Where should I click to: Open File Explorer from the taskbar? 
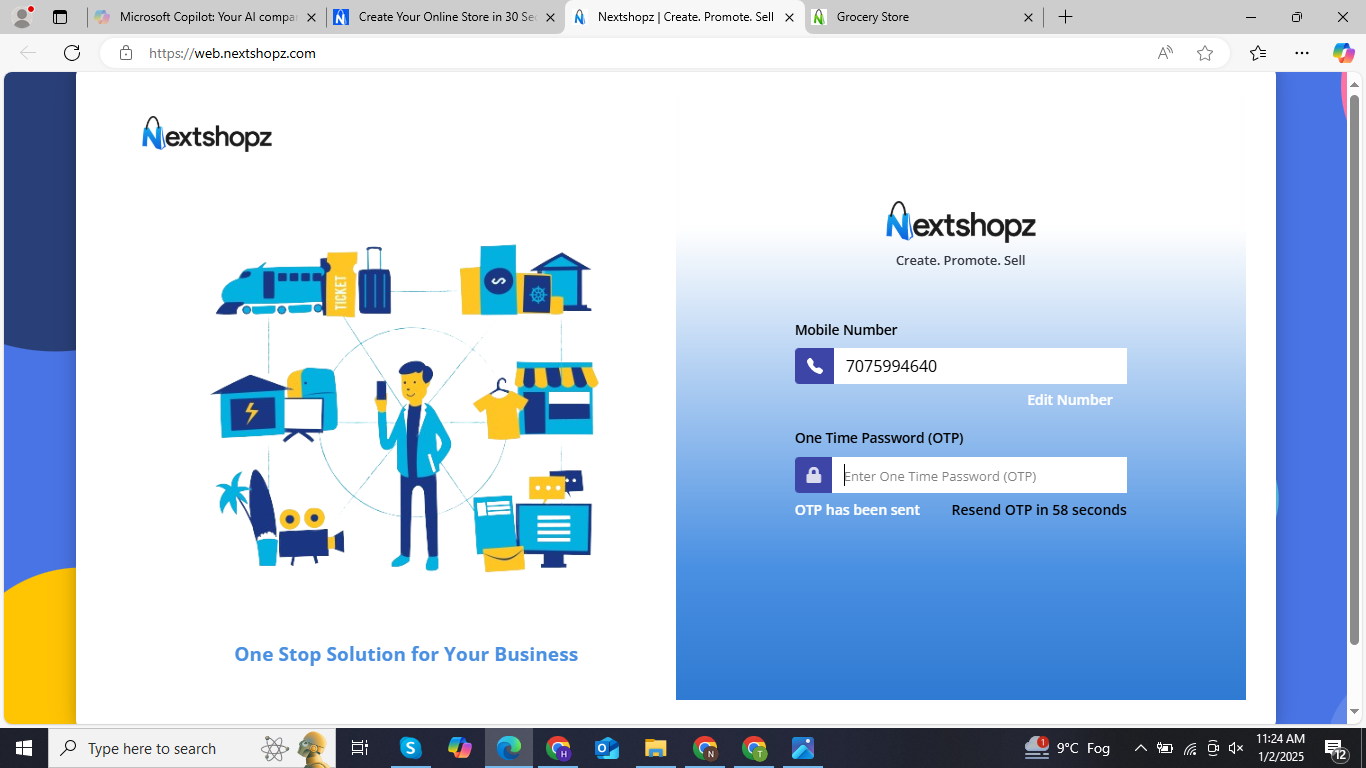click(x=656, y=748)
